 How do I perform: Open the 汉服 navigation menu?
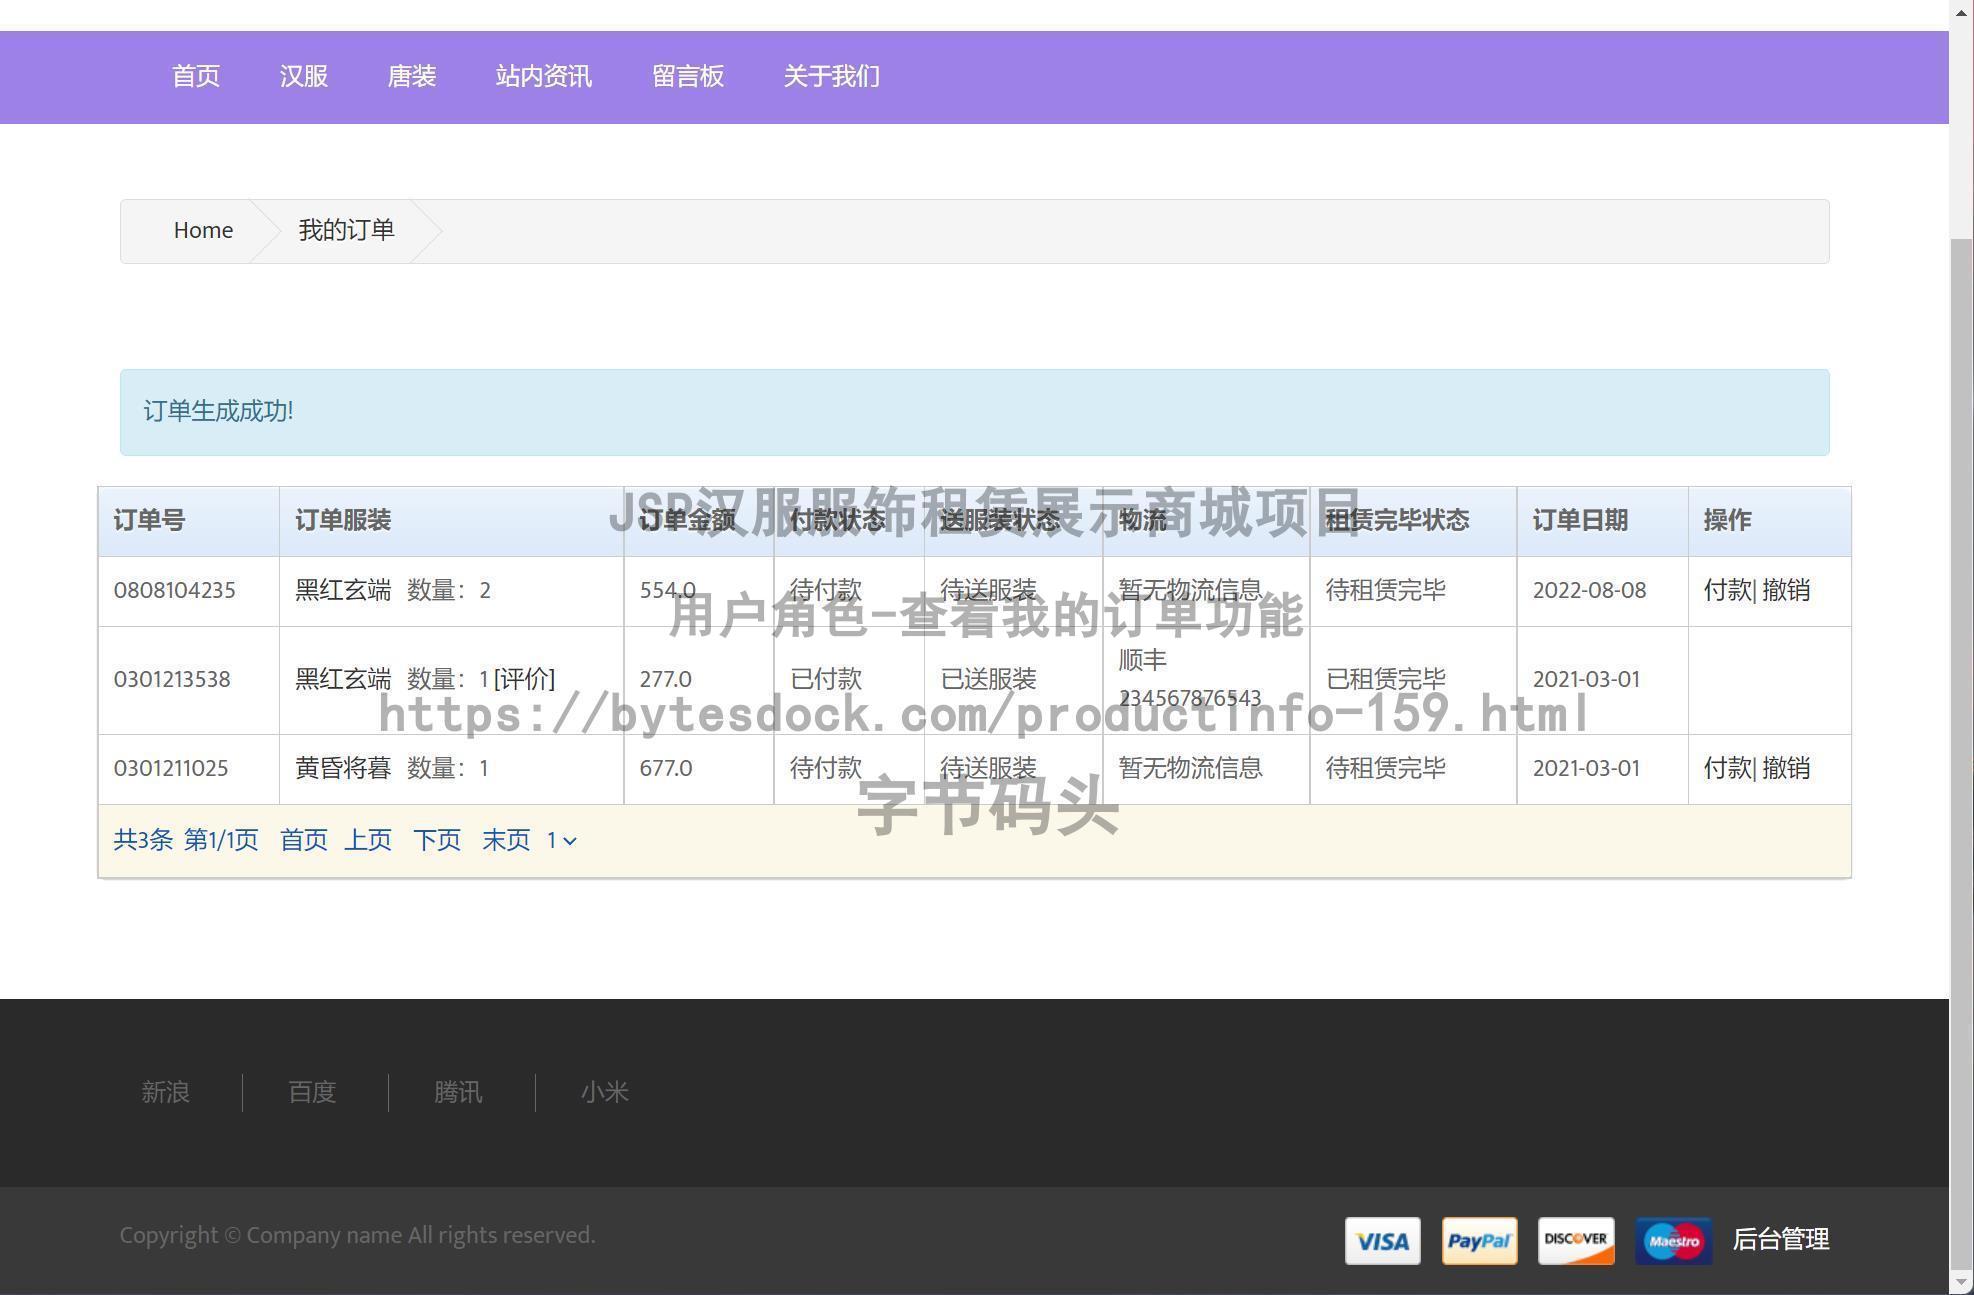303,76
